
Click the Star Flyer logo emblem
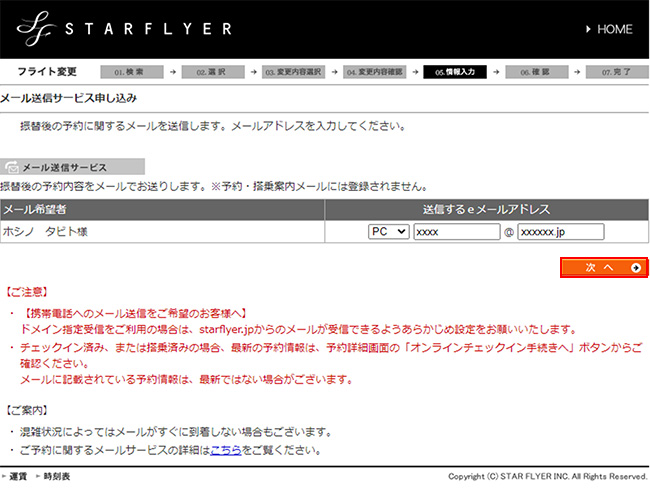[35, 28]
